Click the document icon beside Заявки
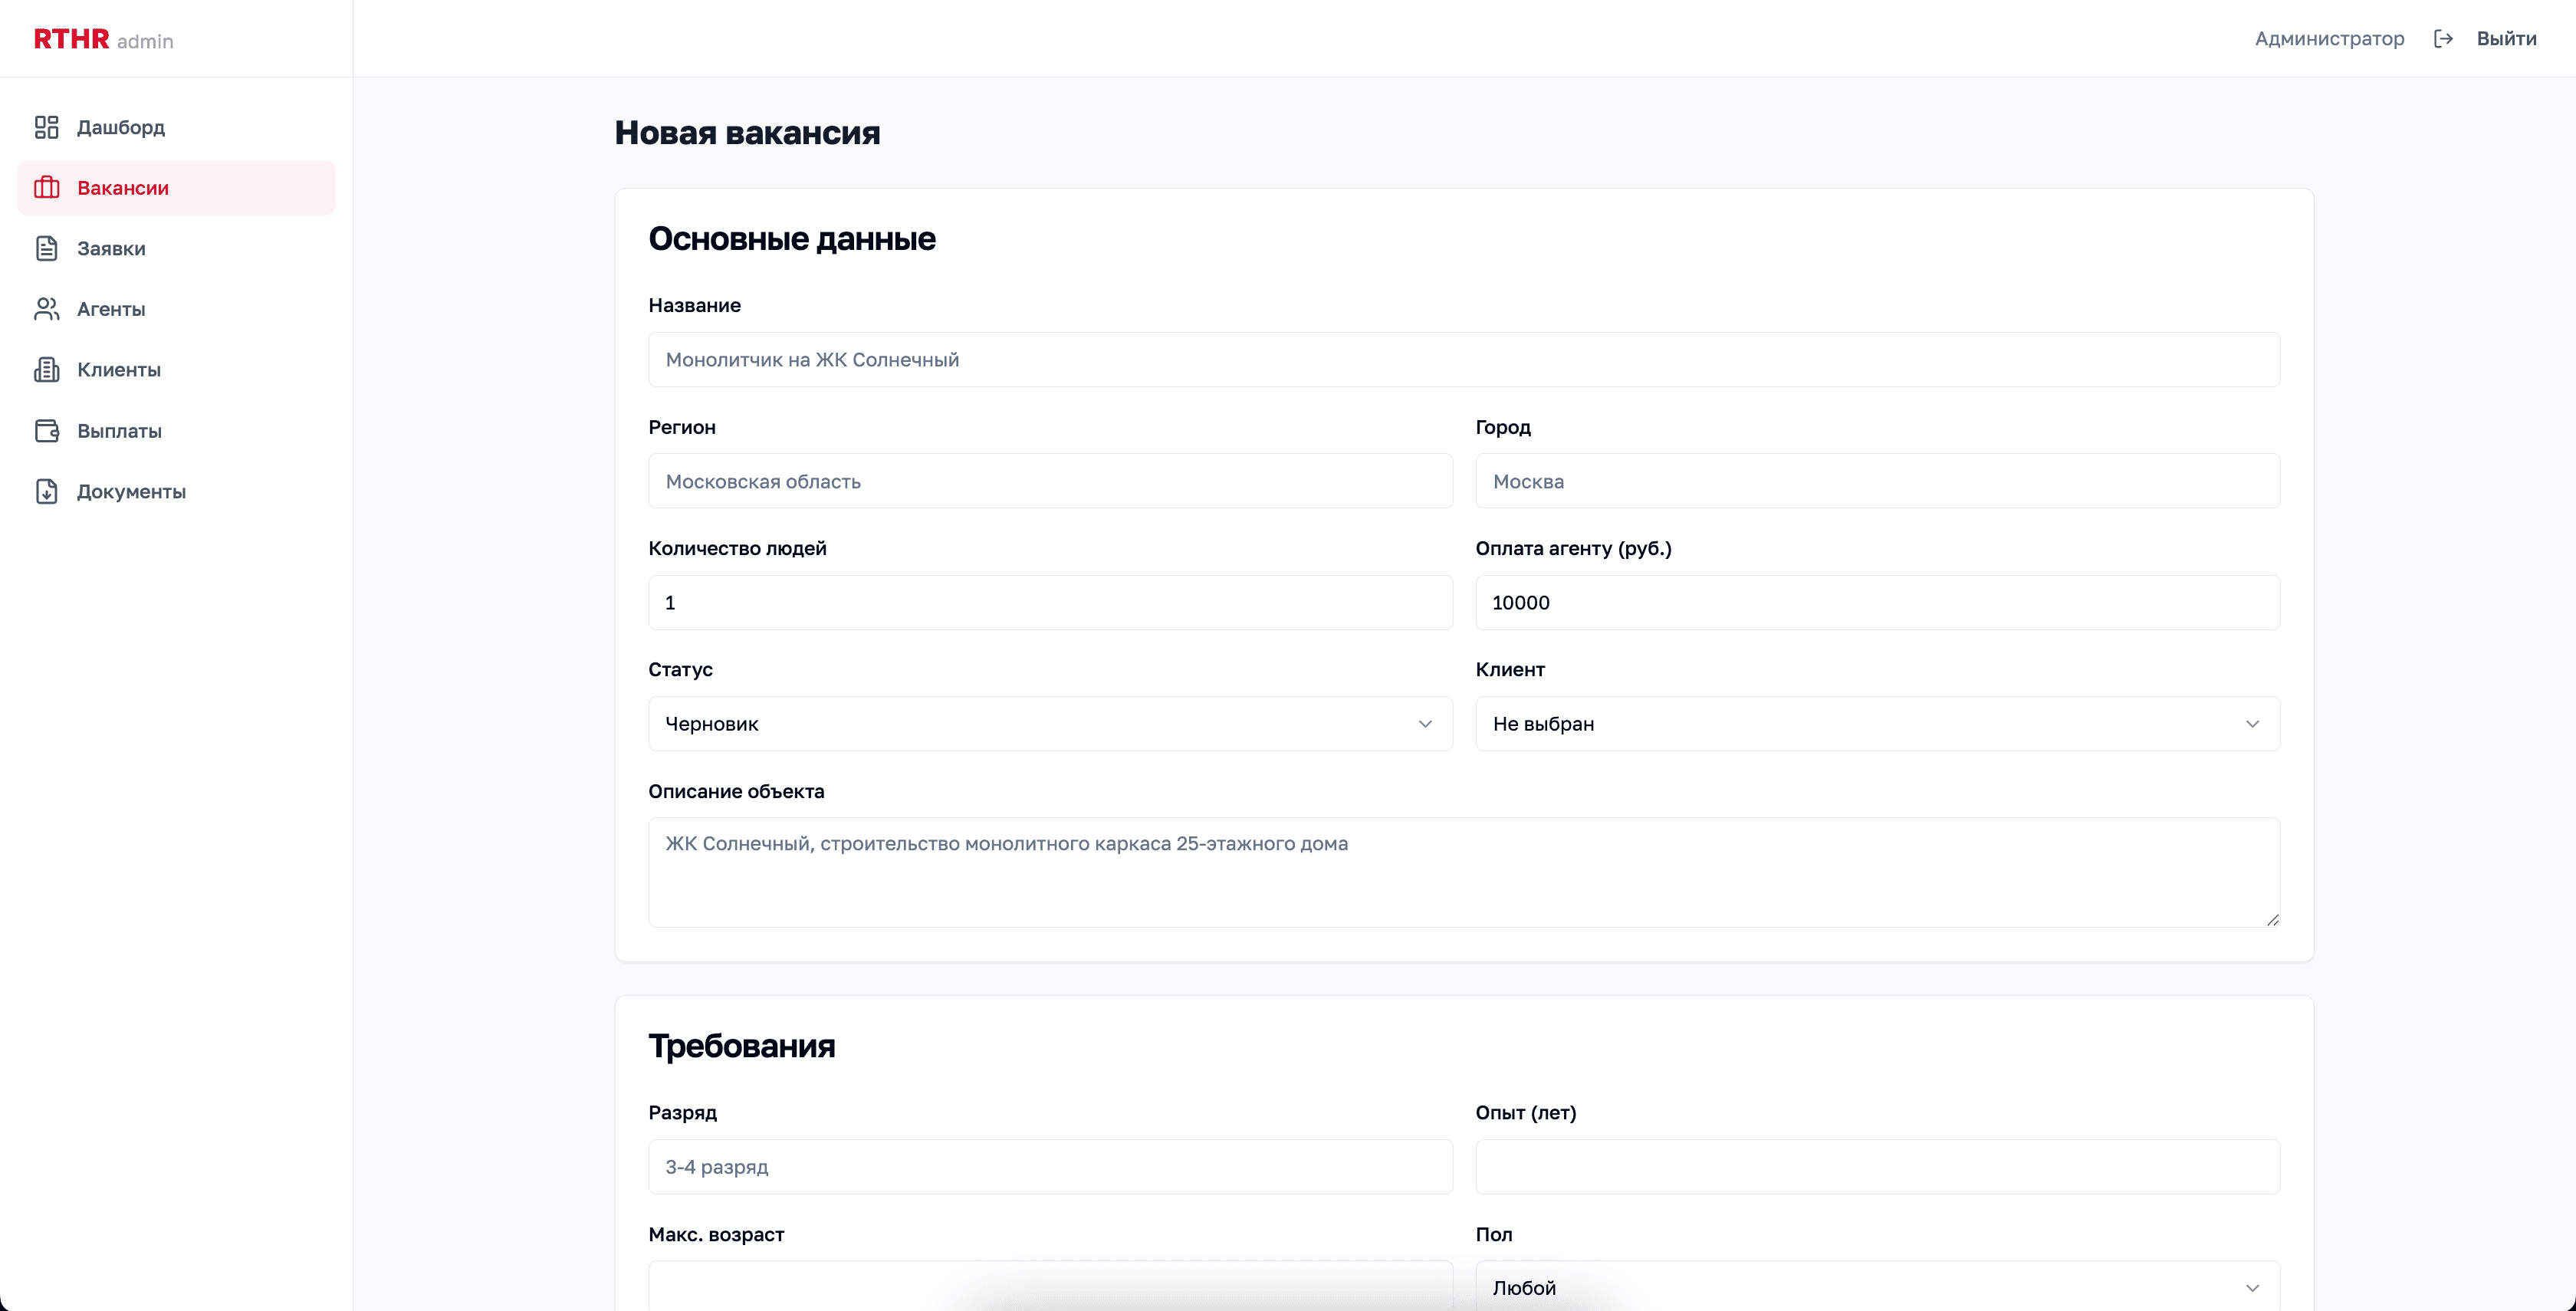Image resolution: width=2576 pixels, height=1311 pixels. tap(47, 248)
